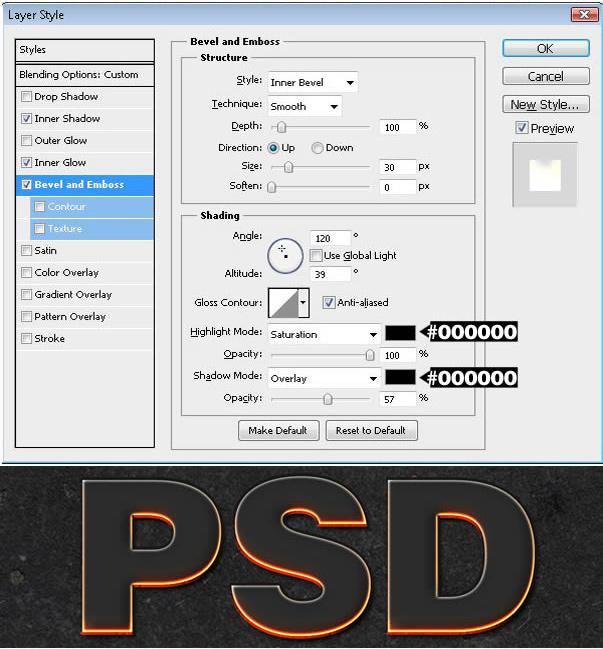This screenshot has width=603, height=649.
Task: Click the angle dial control
Action: (285, 255)
